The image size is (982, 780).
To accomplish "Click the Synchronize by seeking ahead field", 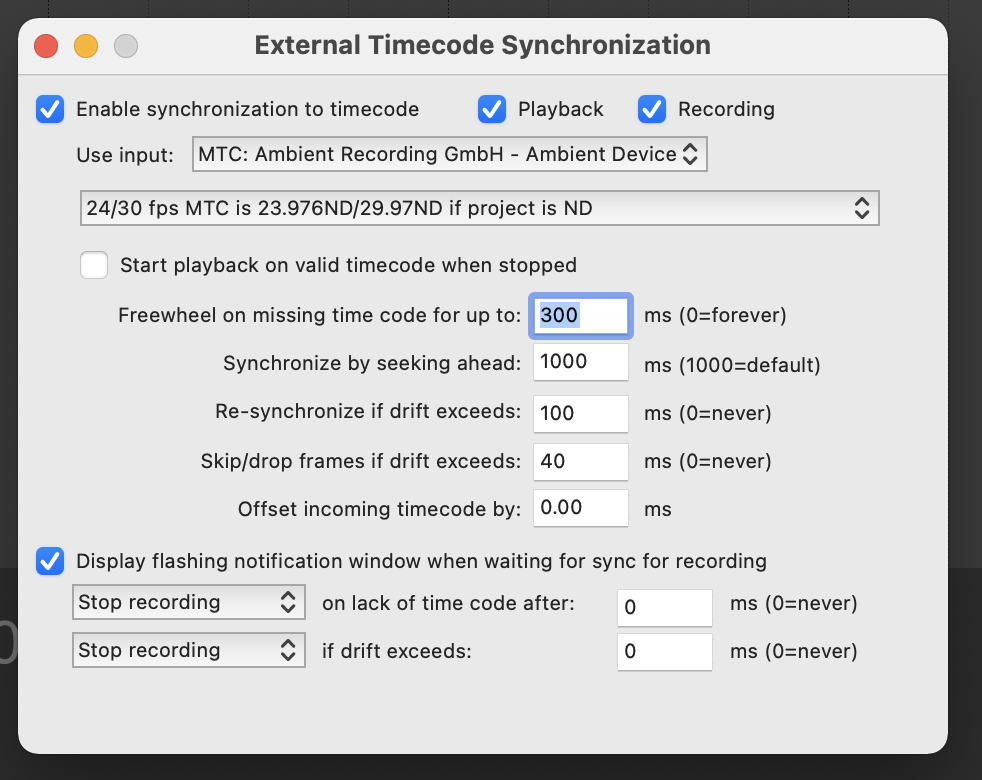I will 581,363.
